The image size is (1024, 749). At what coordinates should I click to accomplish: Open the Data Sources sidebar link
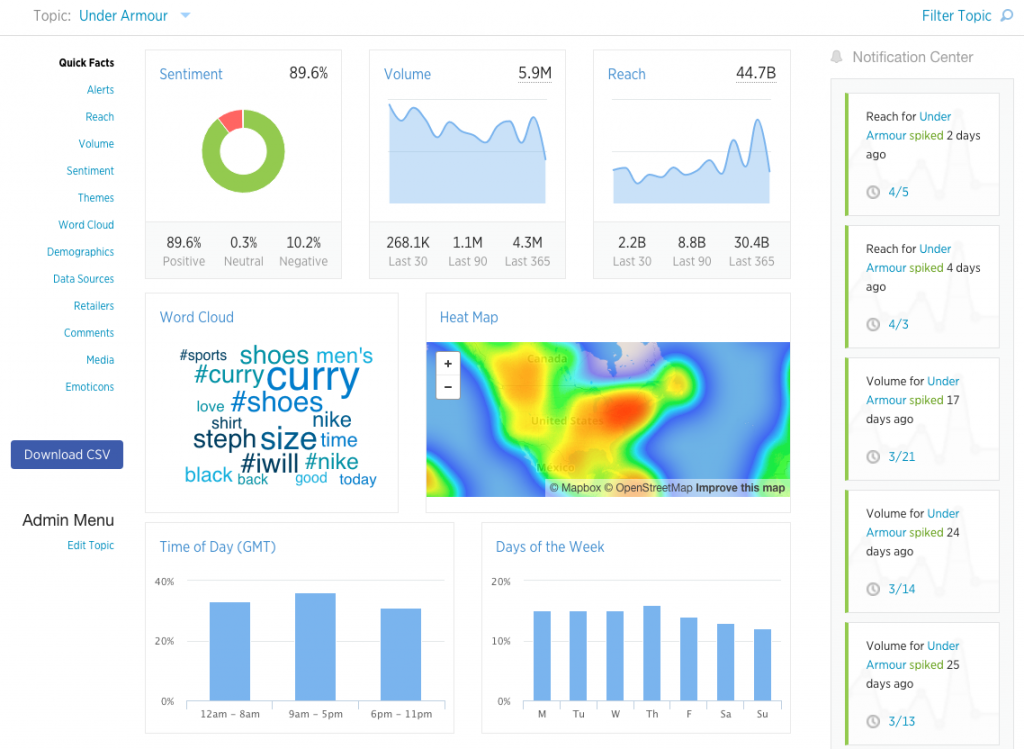point(84,279)
